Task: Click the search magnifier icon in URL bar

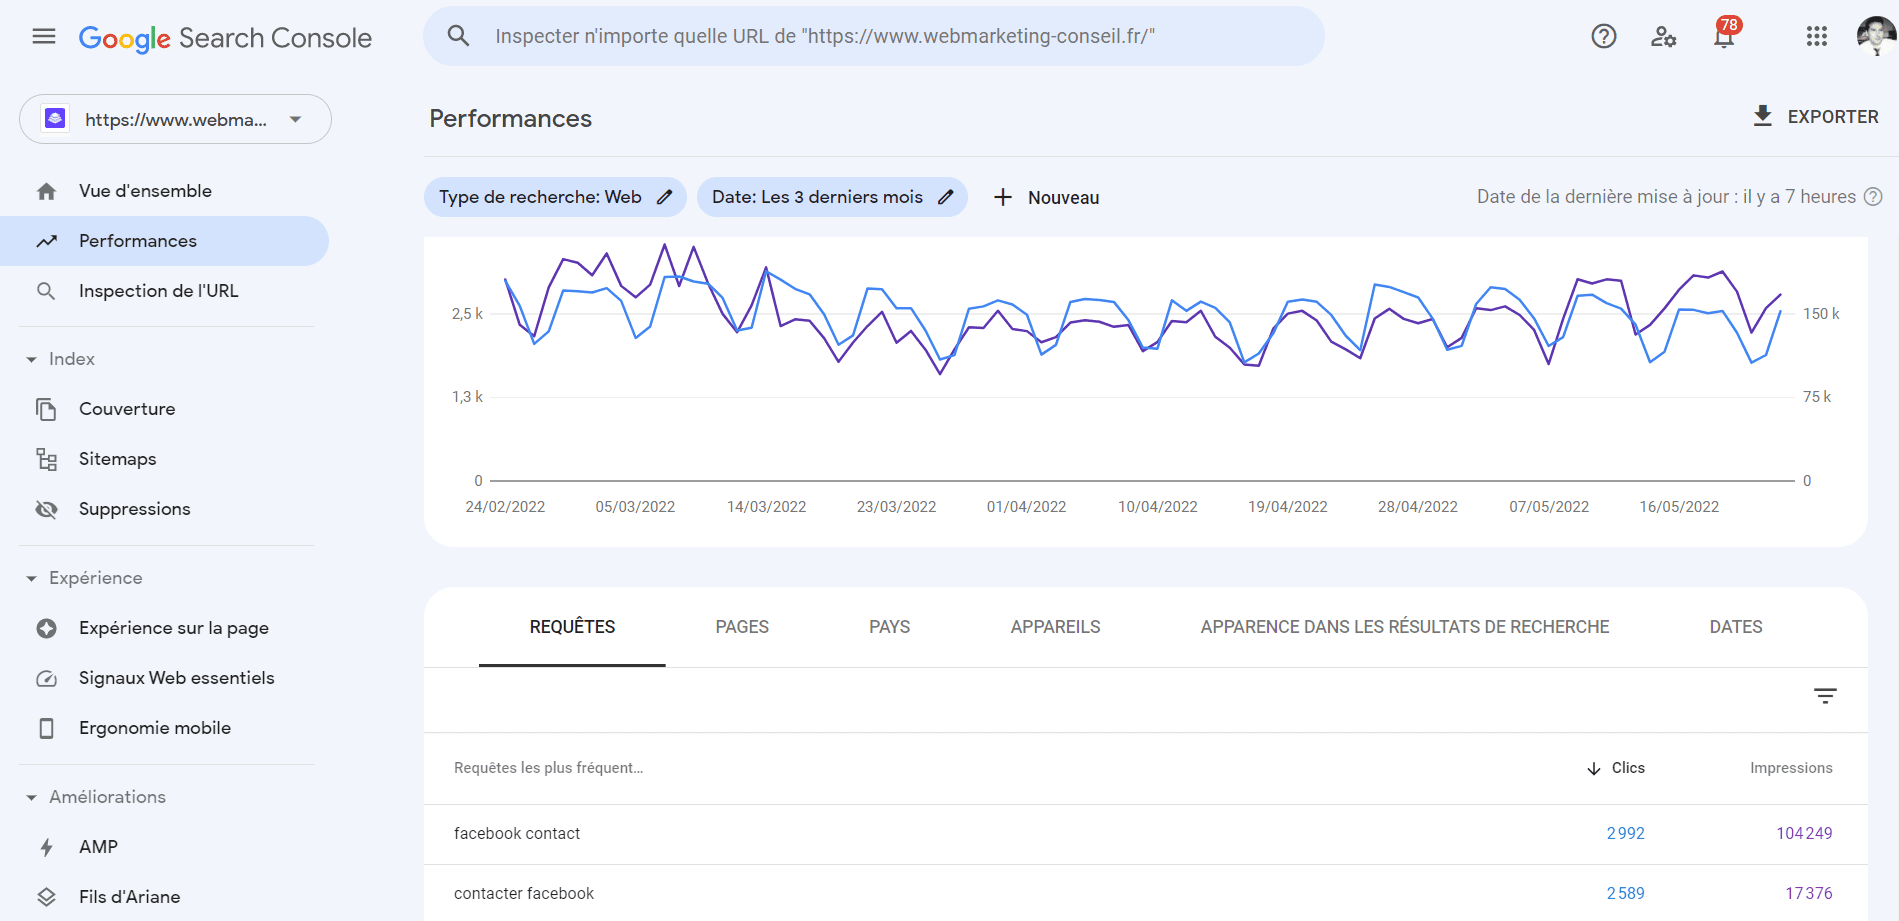Action: (x=458, y=36)
